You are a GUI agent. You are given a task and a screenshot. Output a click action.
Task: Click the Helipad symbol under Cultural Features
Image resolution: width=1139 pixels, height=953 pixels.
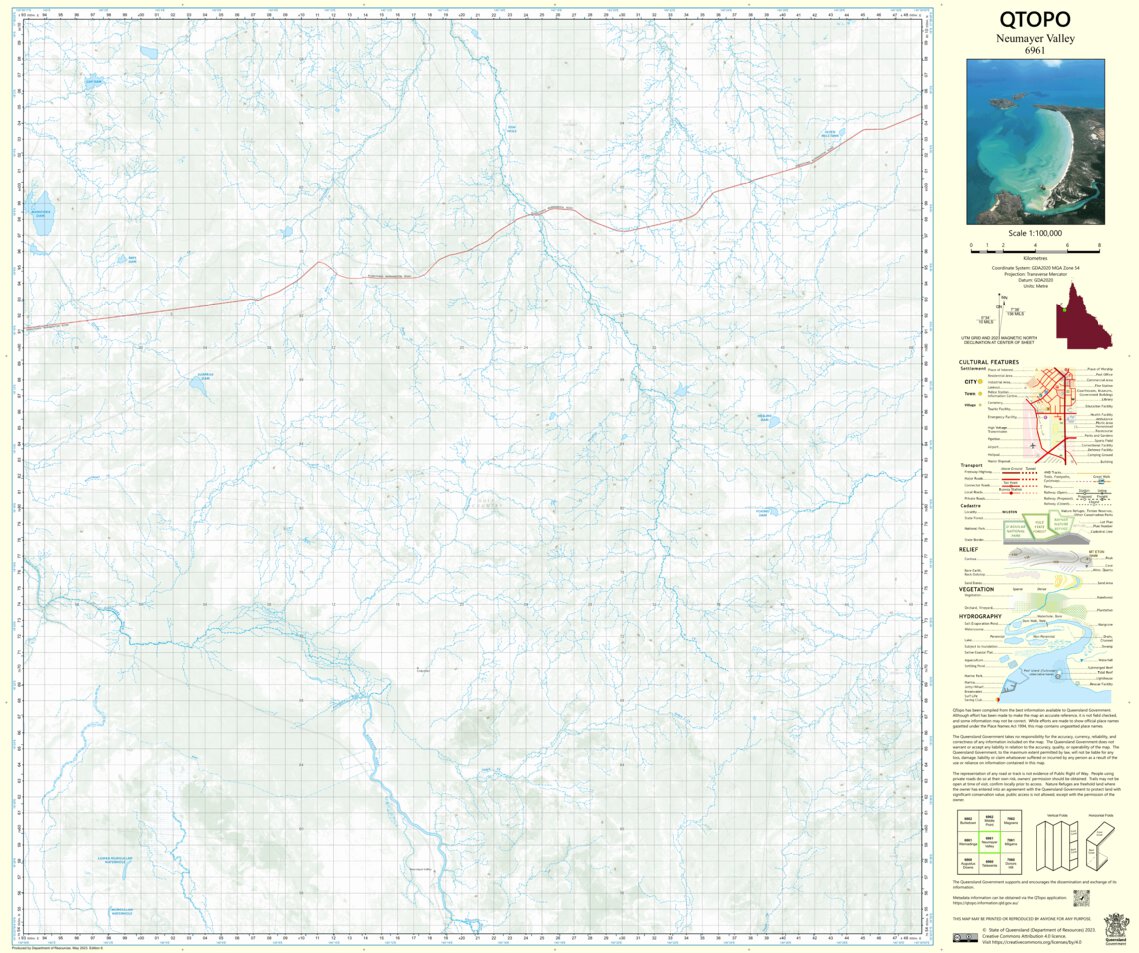[1036, 455]
